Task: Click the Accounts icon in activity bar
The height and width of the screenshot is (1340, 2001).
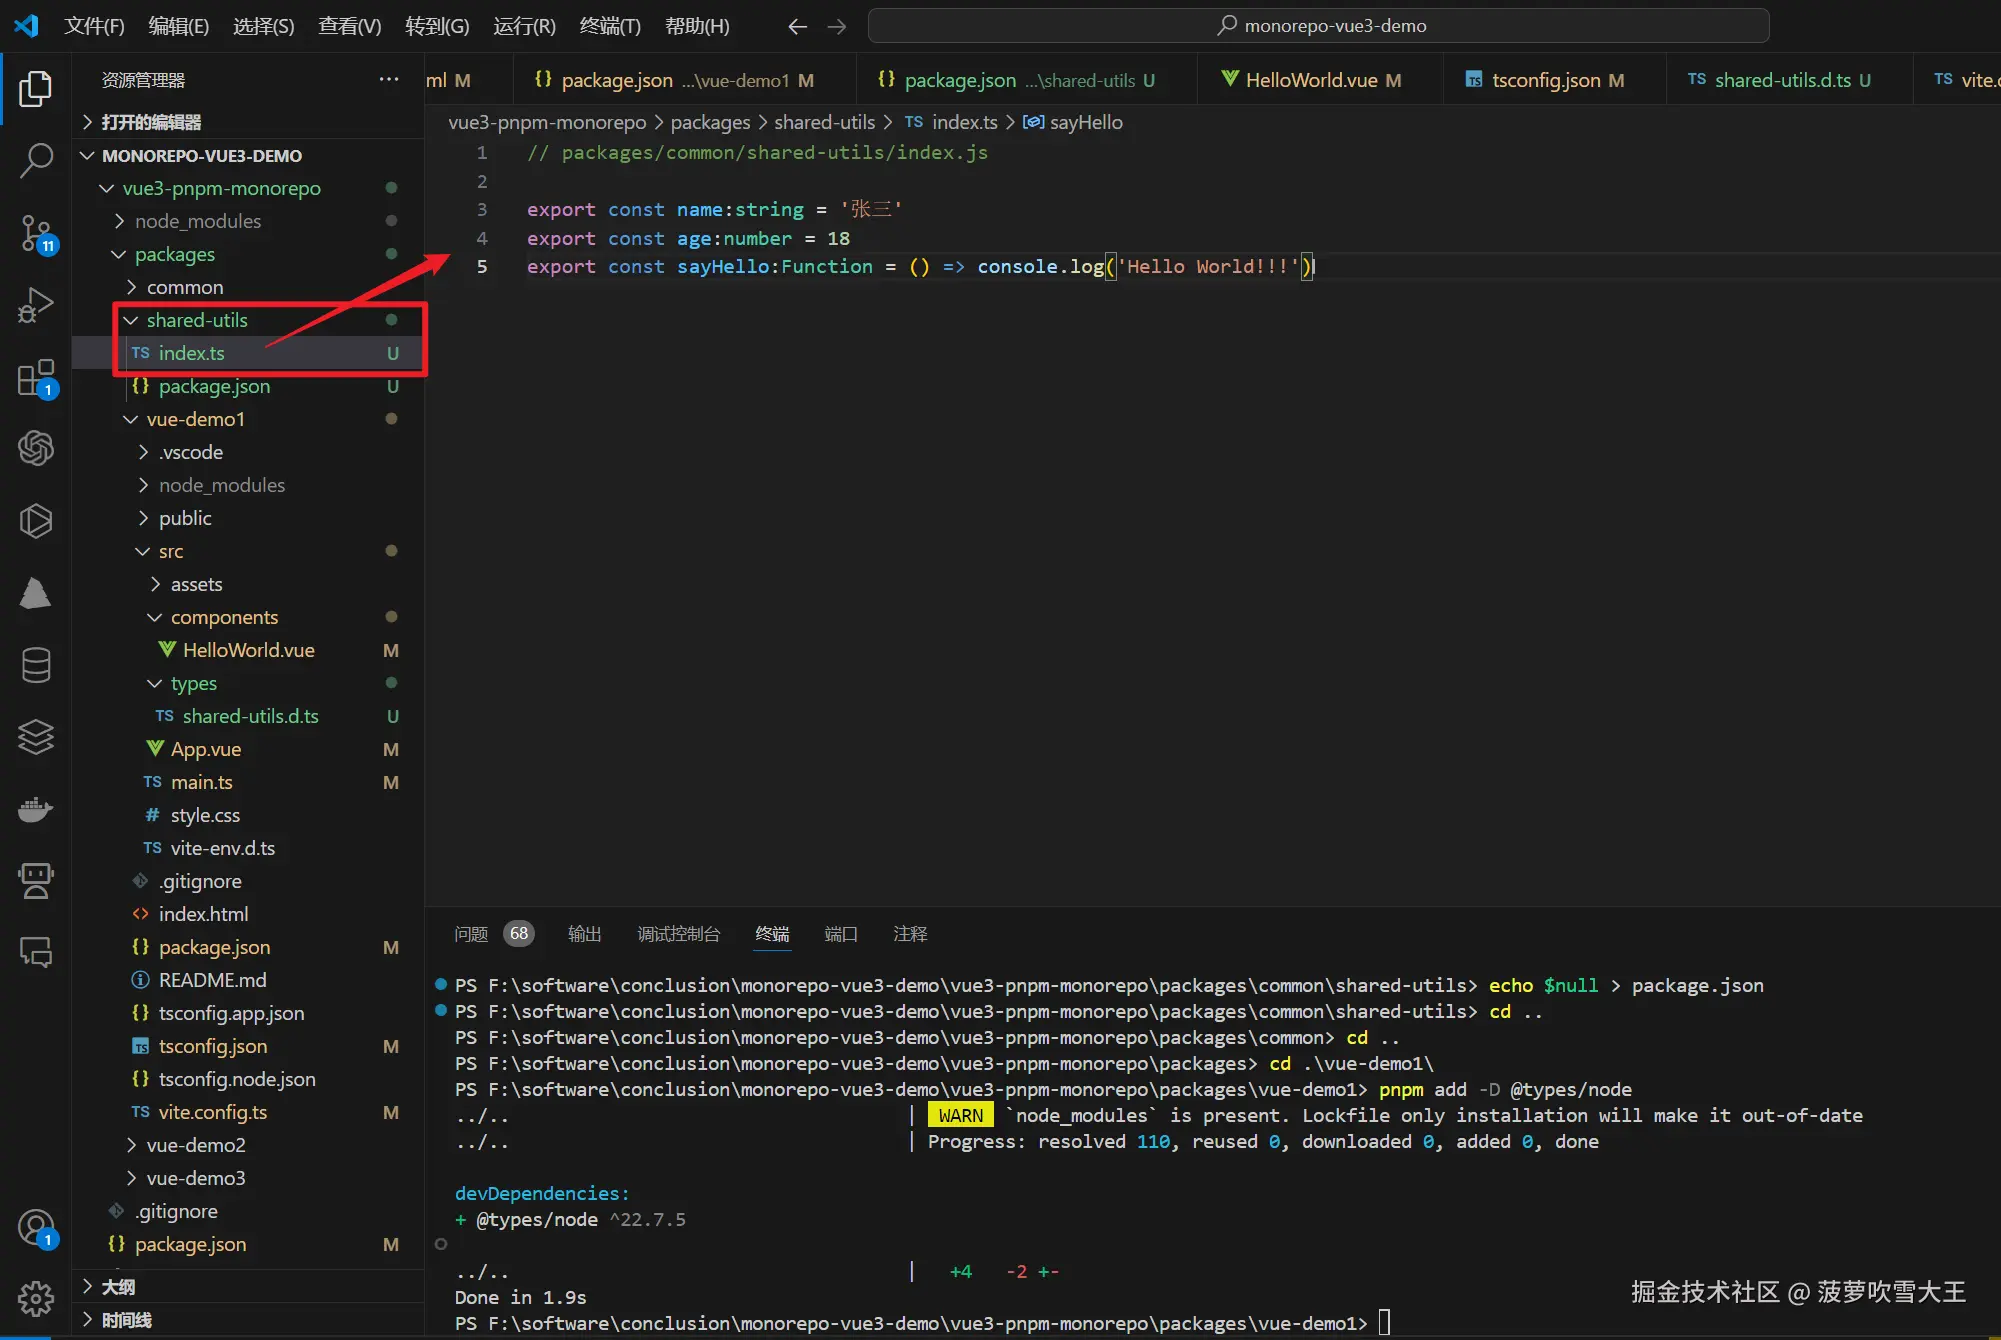Action: [36, 1227]
